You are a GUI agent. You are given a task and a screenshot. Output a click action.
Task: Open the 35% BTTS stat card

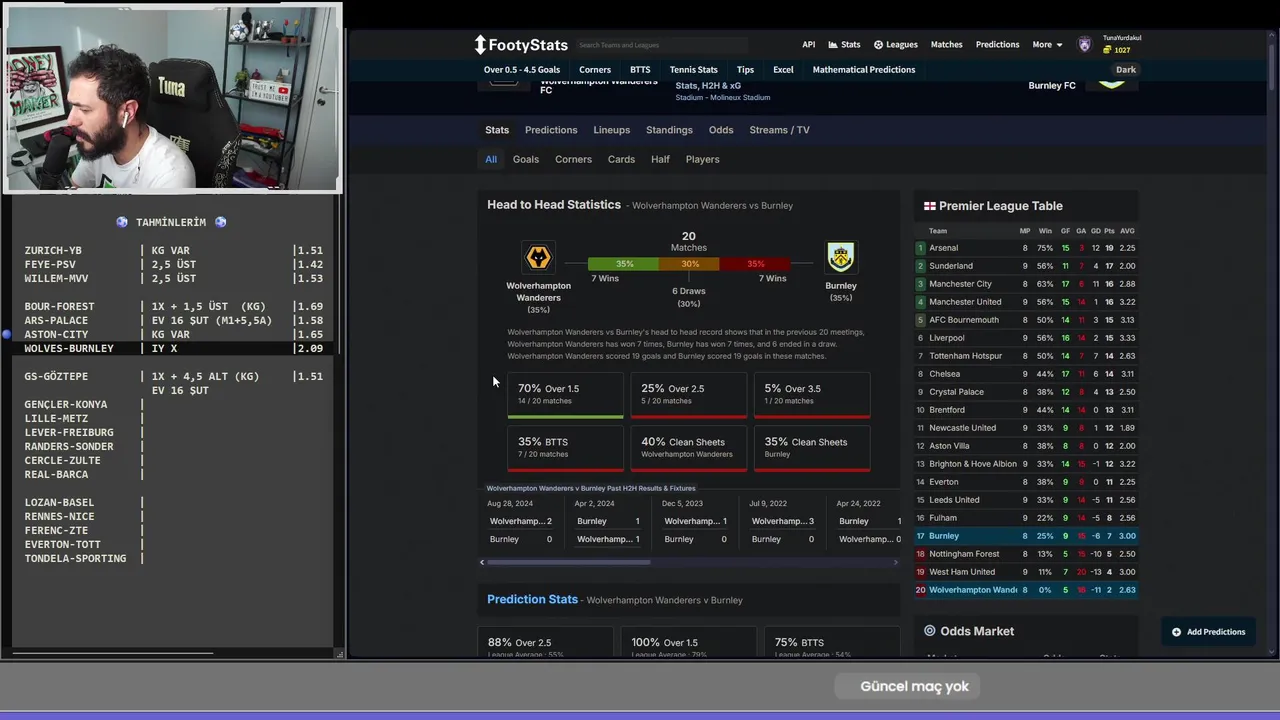point(565,448)
